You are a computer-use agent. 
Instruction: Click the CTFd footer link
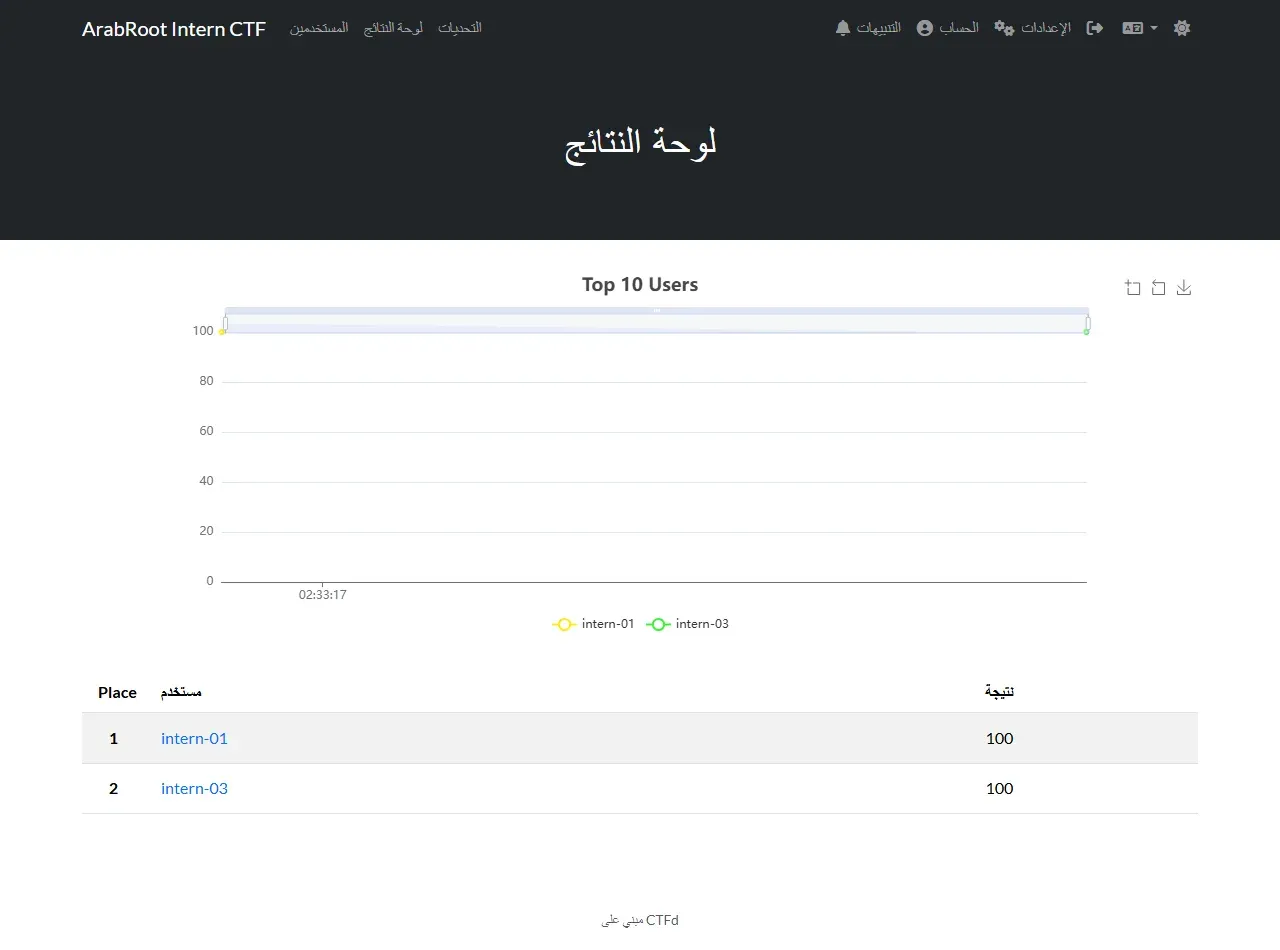[x=640, y=920]
